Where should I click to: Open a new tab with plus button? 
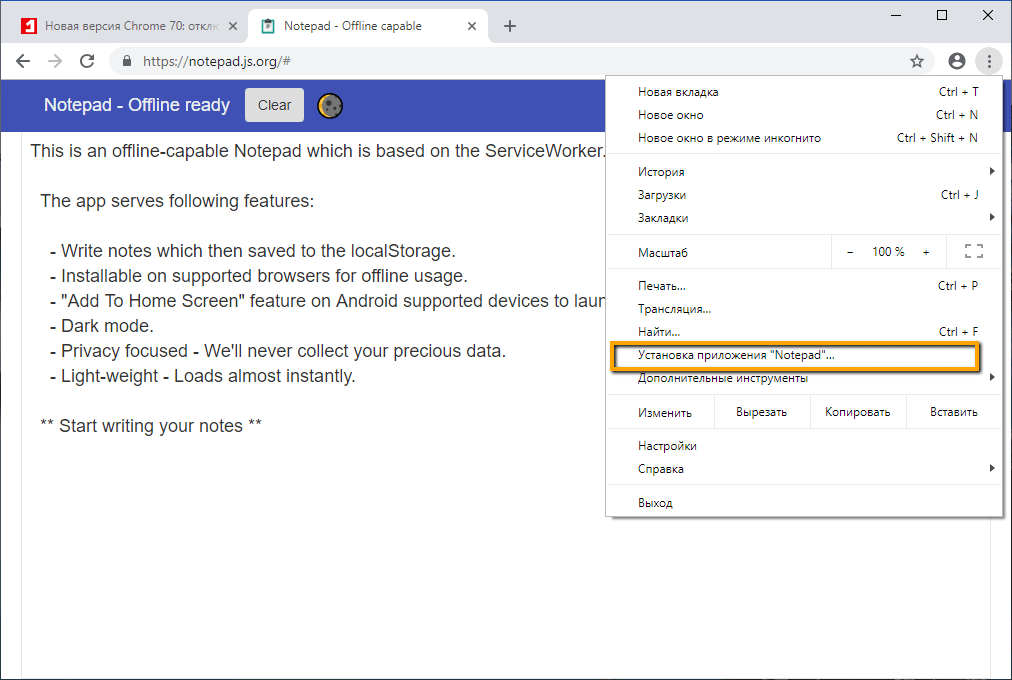click(510, 26)
